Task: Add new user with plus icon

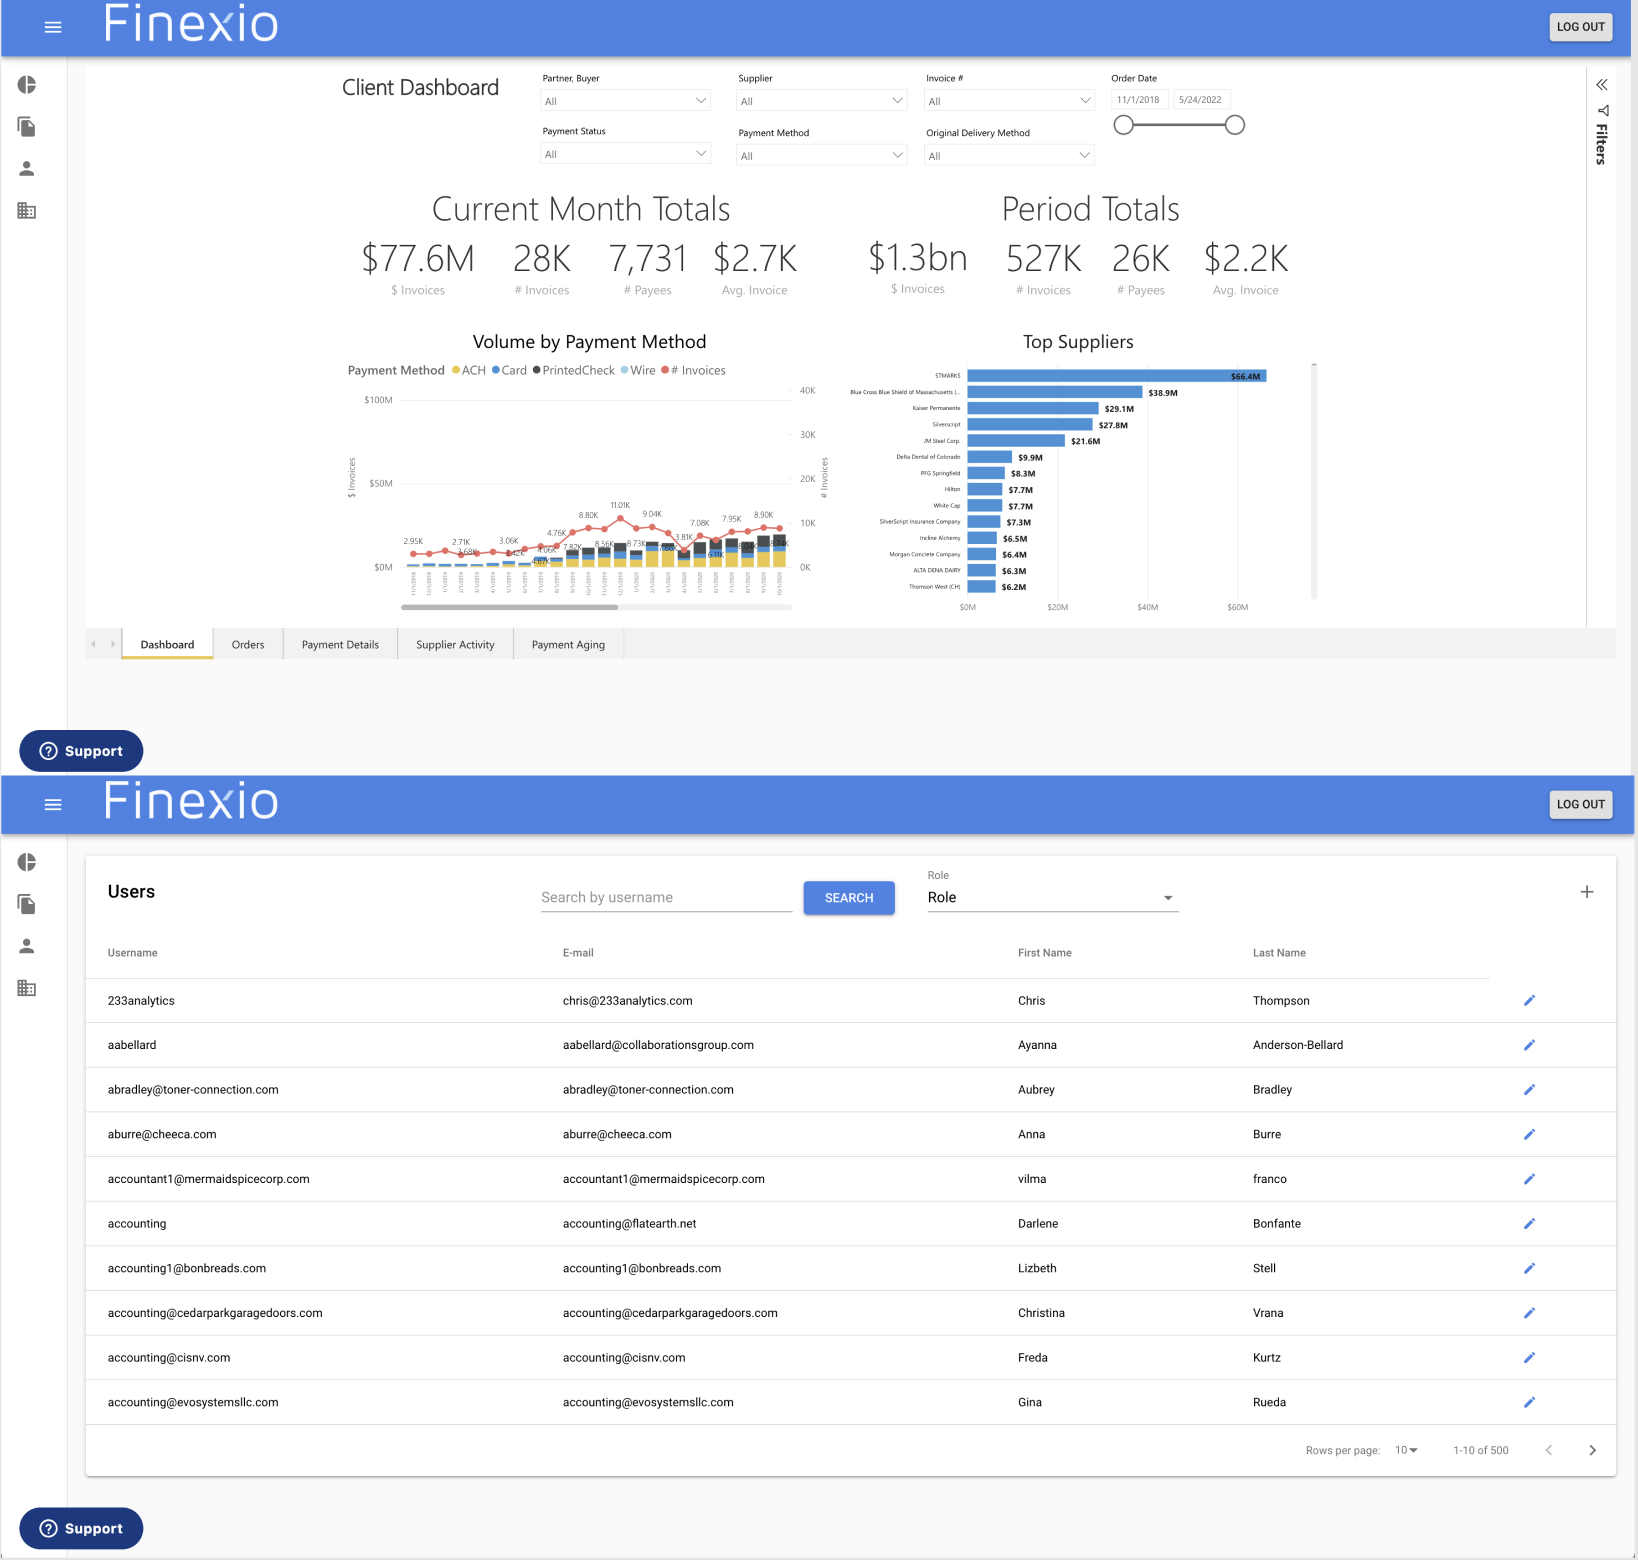Action: 1587,892
